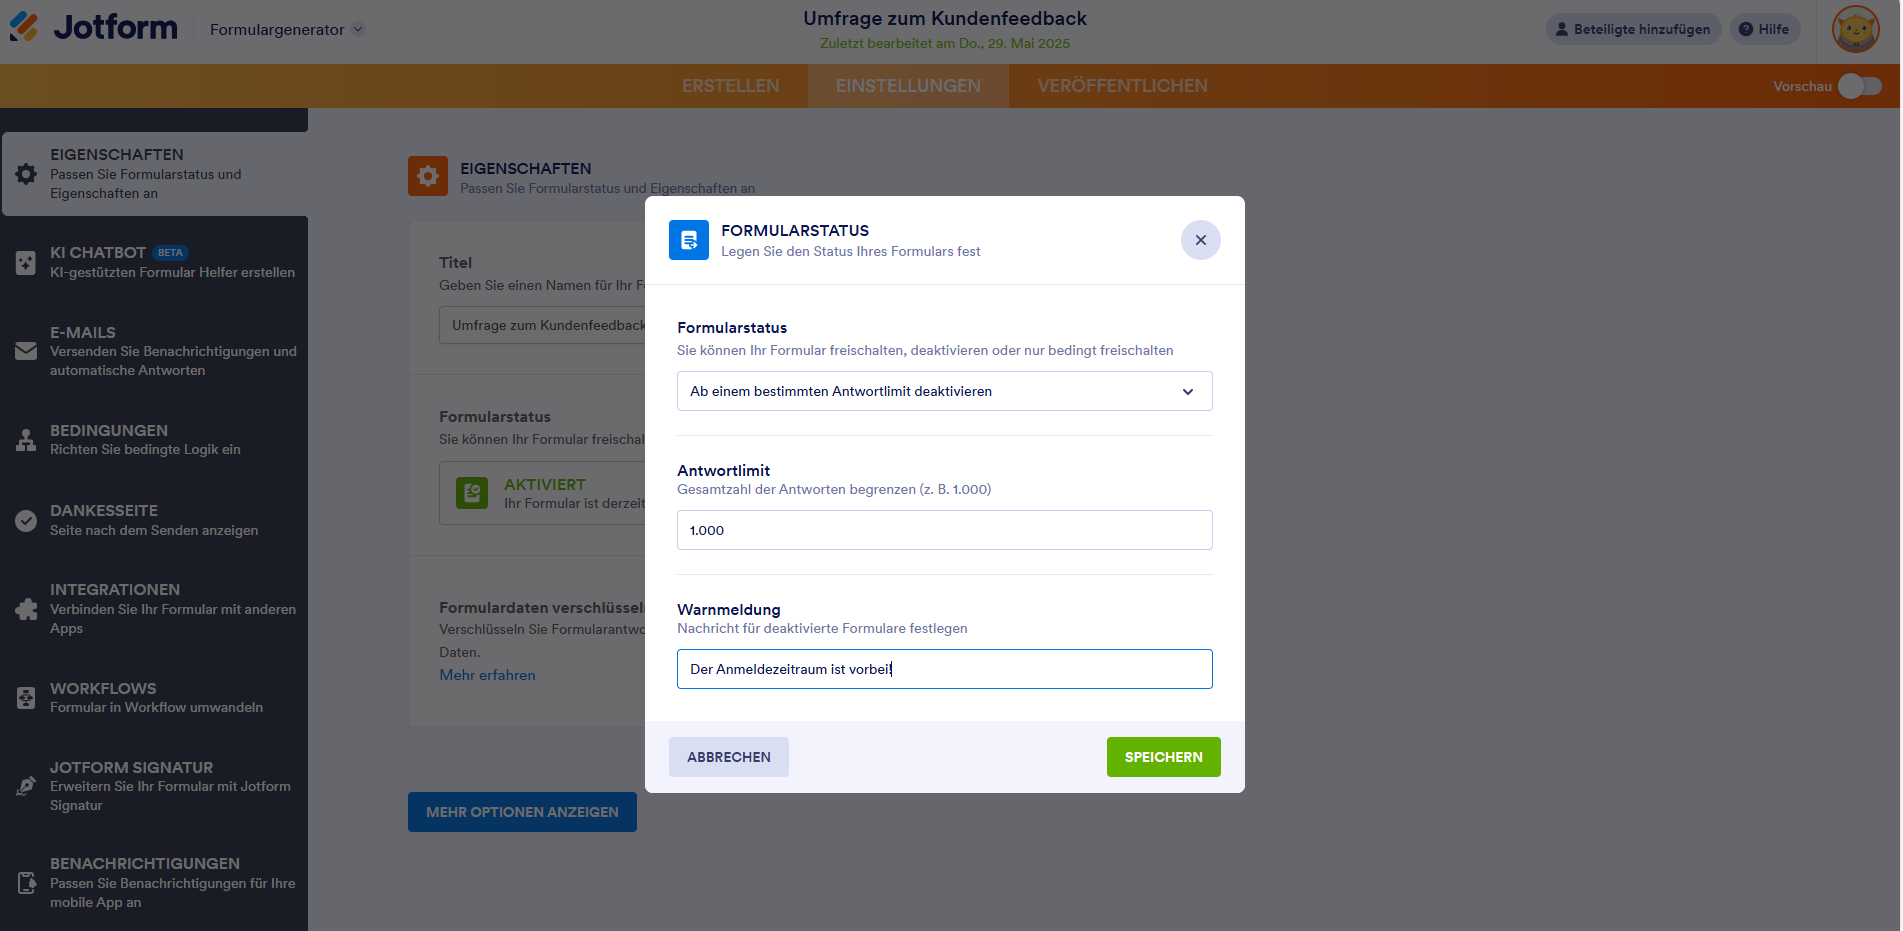Open the profile avatar menu
Screen dimensions: 1903x931
(1855, 29)
